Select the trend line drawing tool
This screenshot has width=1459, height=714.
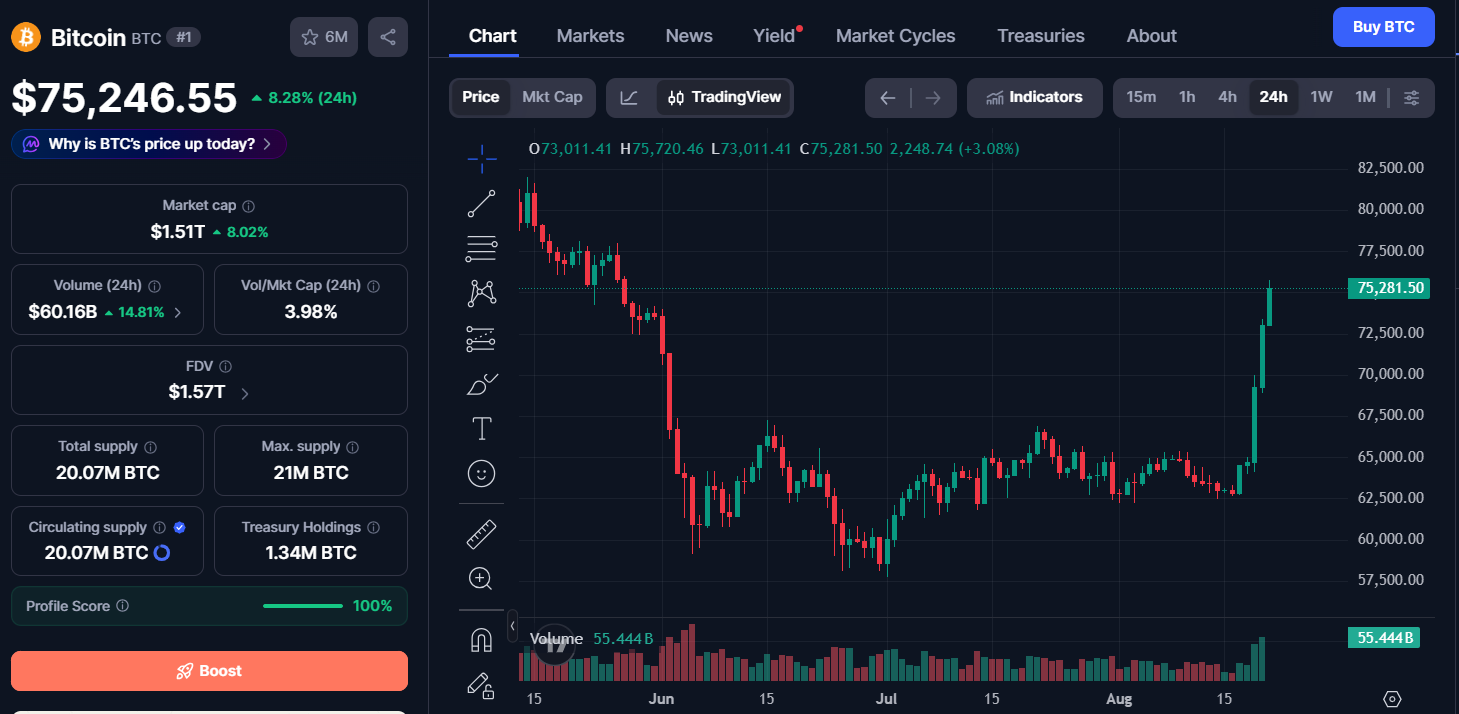point(482,204)
